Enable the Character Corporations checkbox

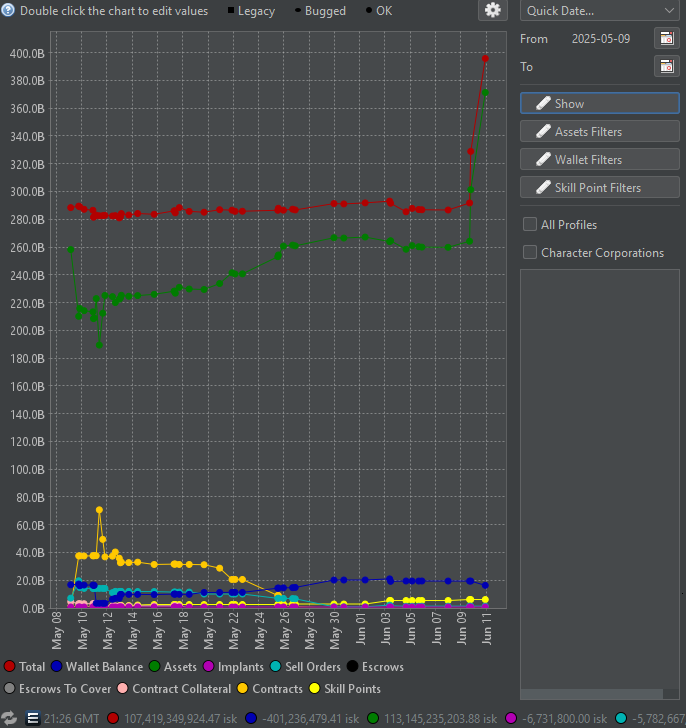530,252
